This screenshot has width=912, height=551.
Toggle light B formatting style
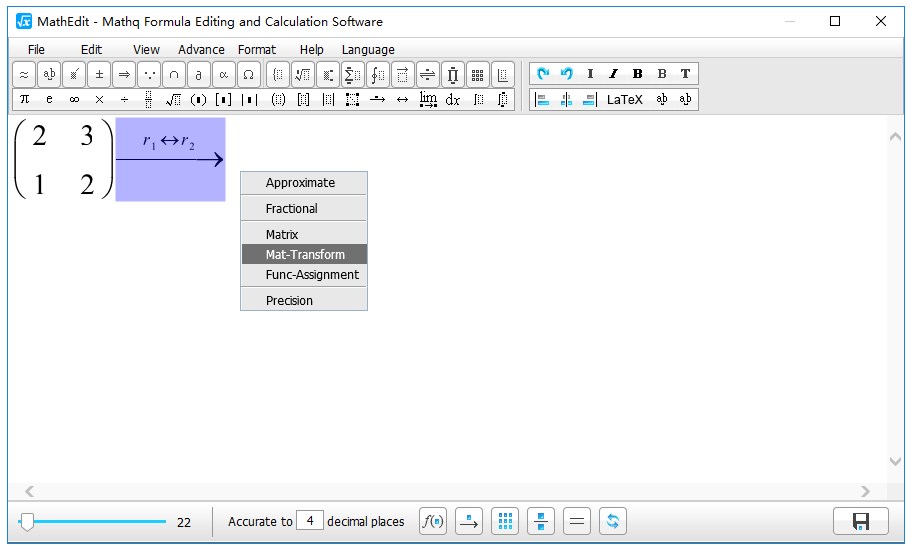(661, 73)
